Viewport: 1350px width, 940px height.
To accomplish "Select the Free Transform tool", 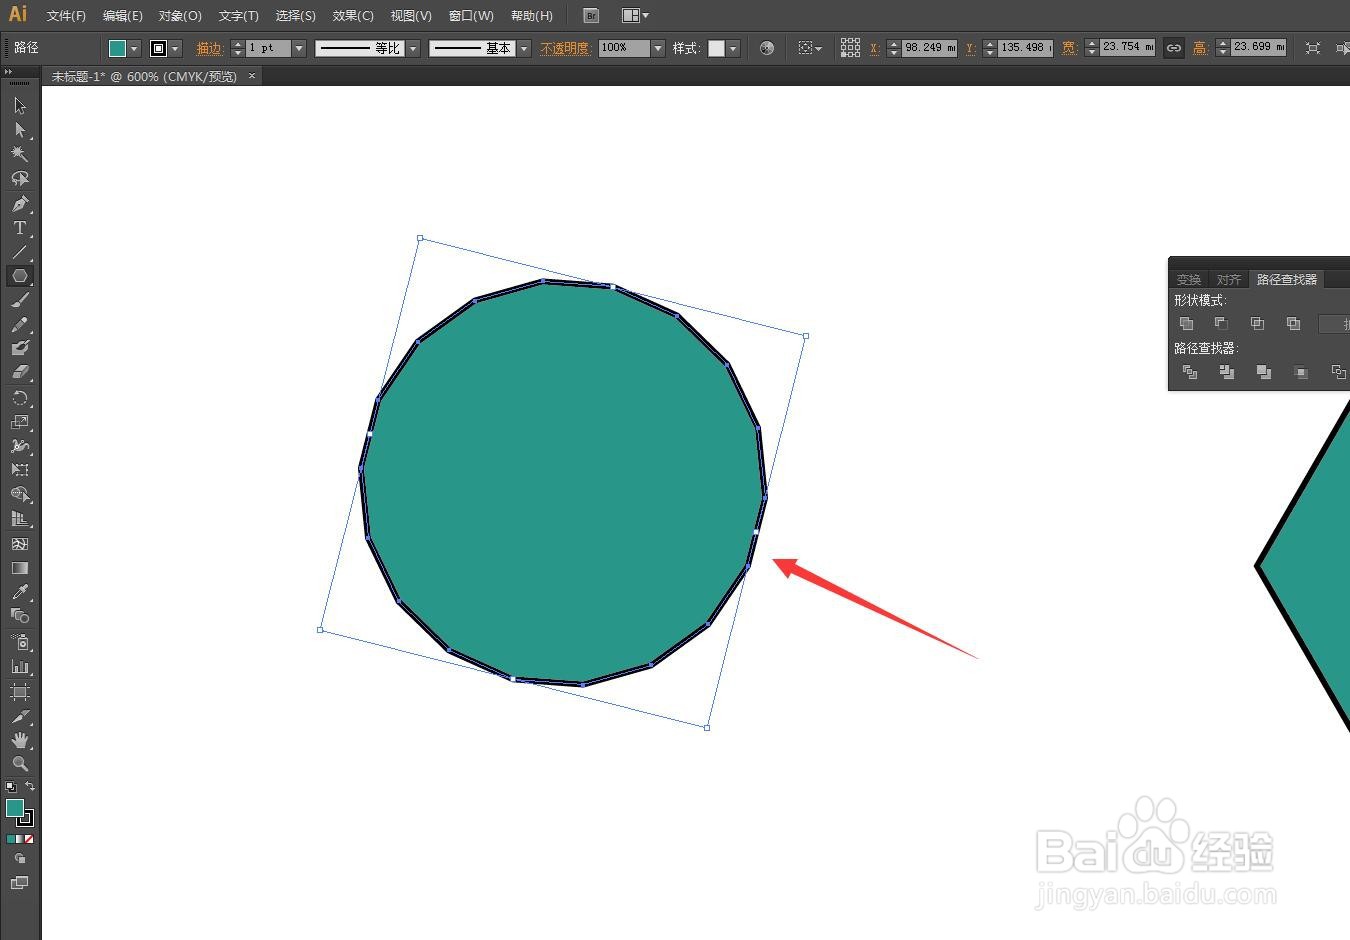I will 20,470.
